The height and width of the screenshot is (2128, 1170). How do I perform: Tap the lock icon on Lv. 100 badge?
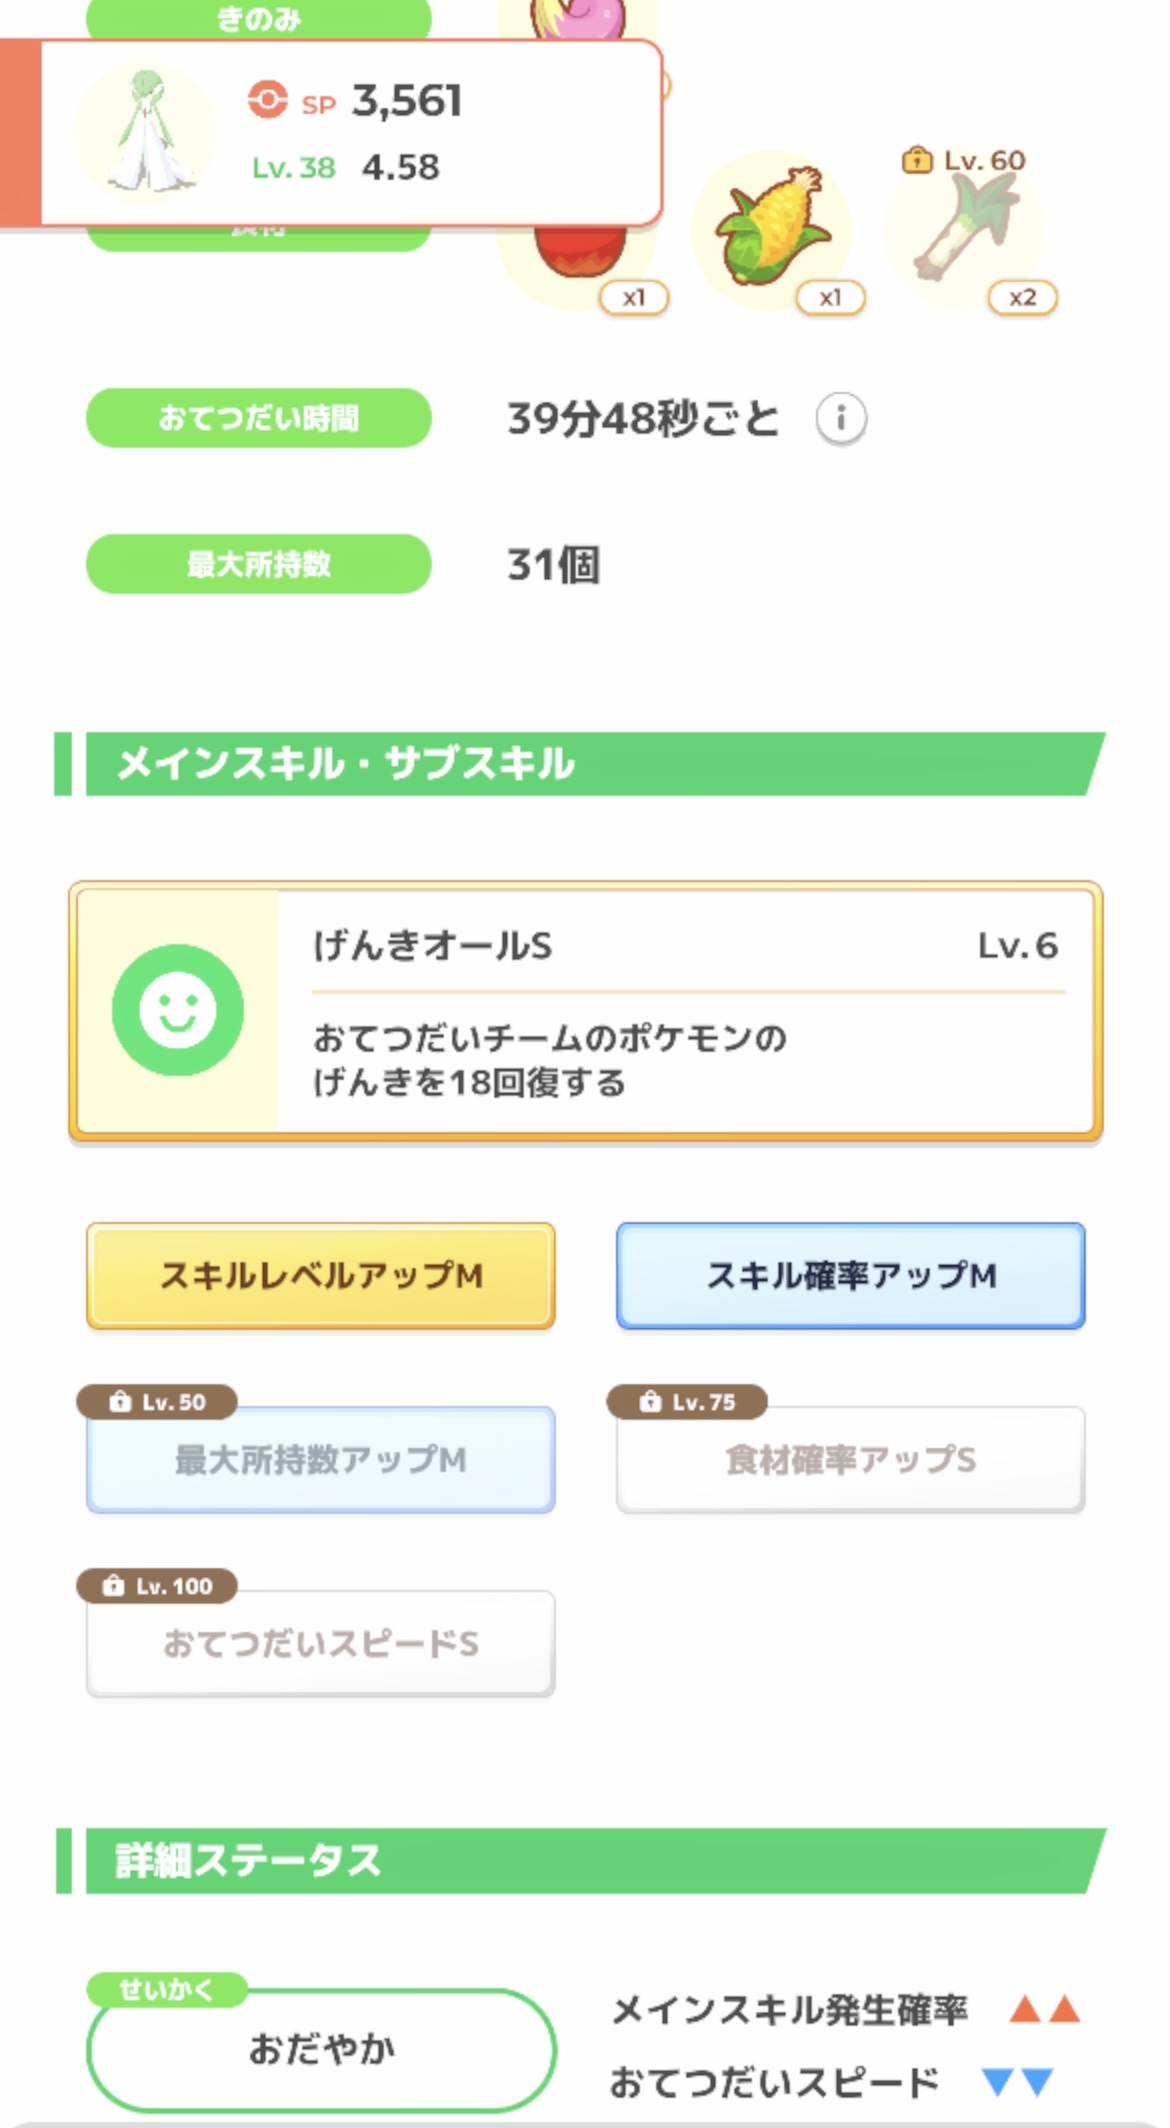[114, 1586]
